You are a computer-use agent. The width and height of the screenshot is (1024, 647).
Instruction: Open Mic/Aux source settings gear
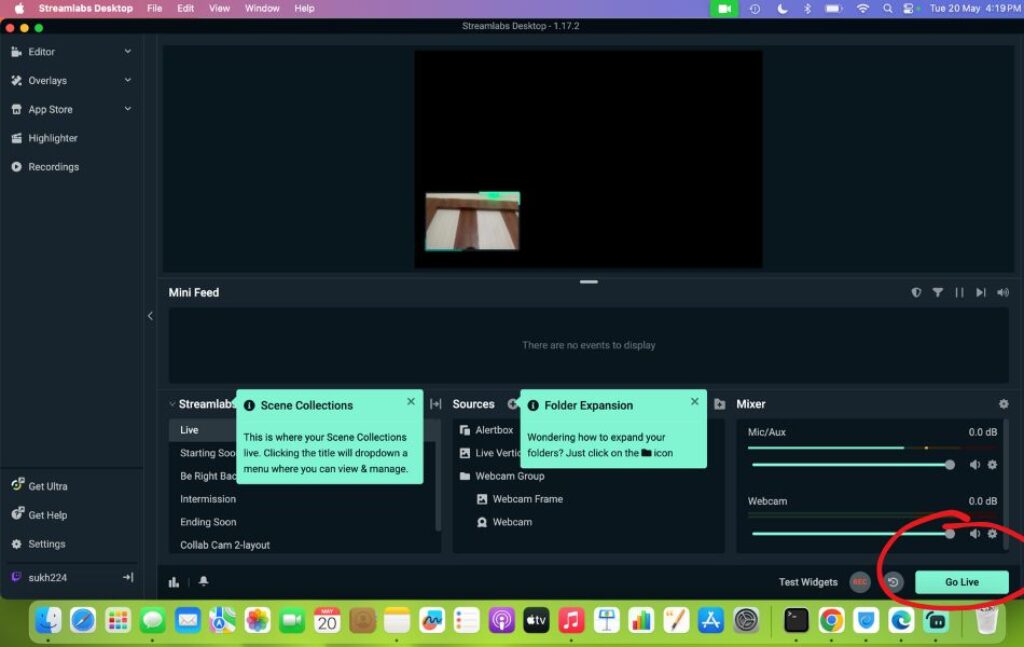(x=992, y=465)
